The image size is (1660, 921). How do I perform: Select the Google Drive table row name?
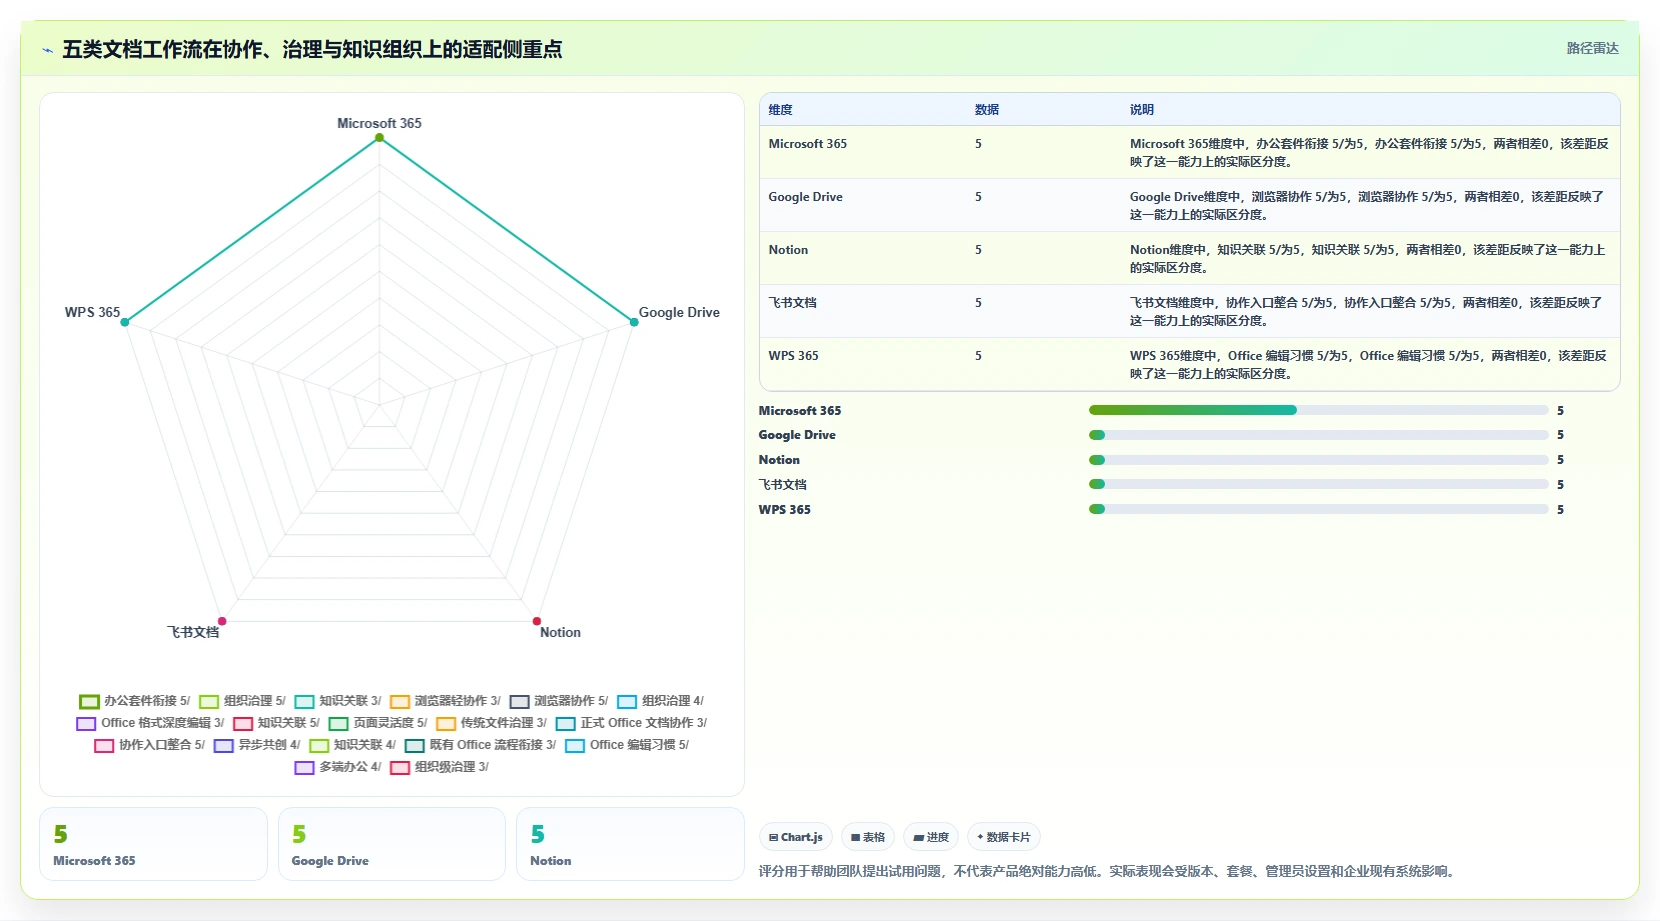pos(806,197)
